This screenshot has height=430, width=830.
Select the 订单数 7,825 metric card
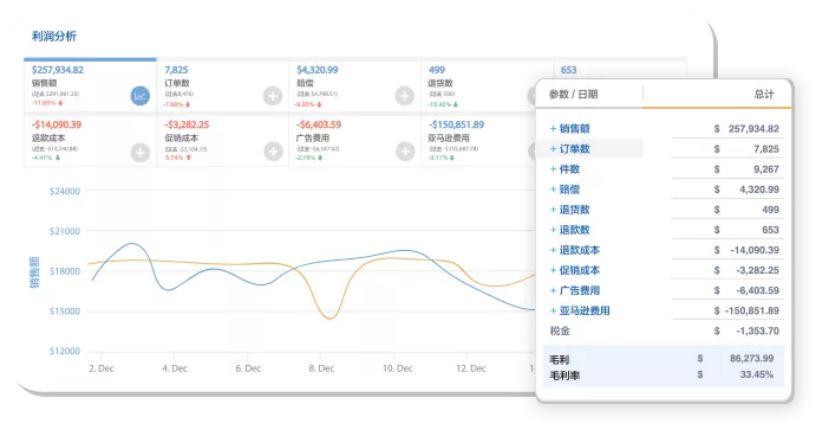click(223, 86)
